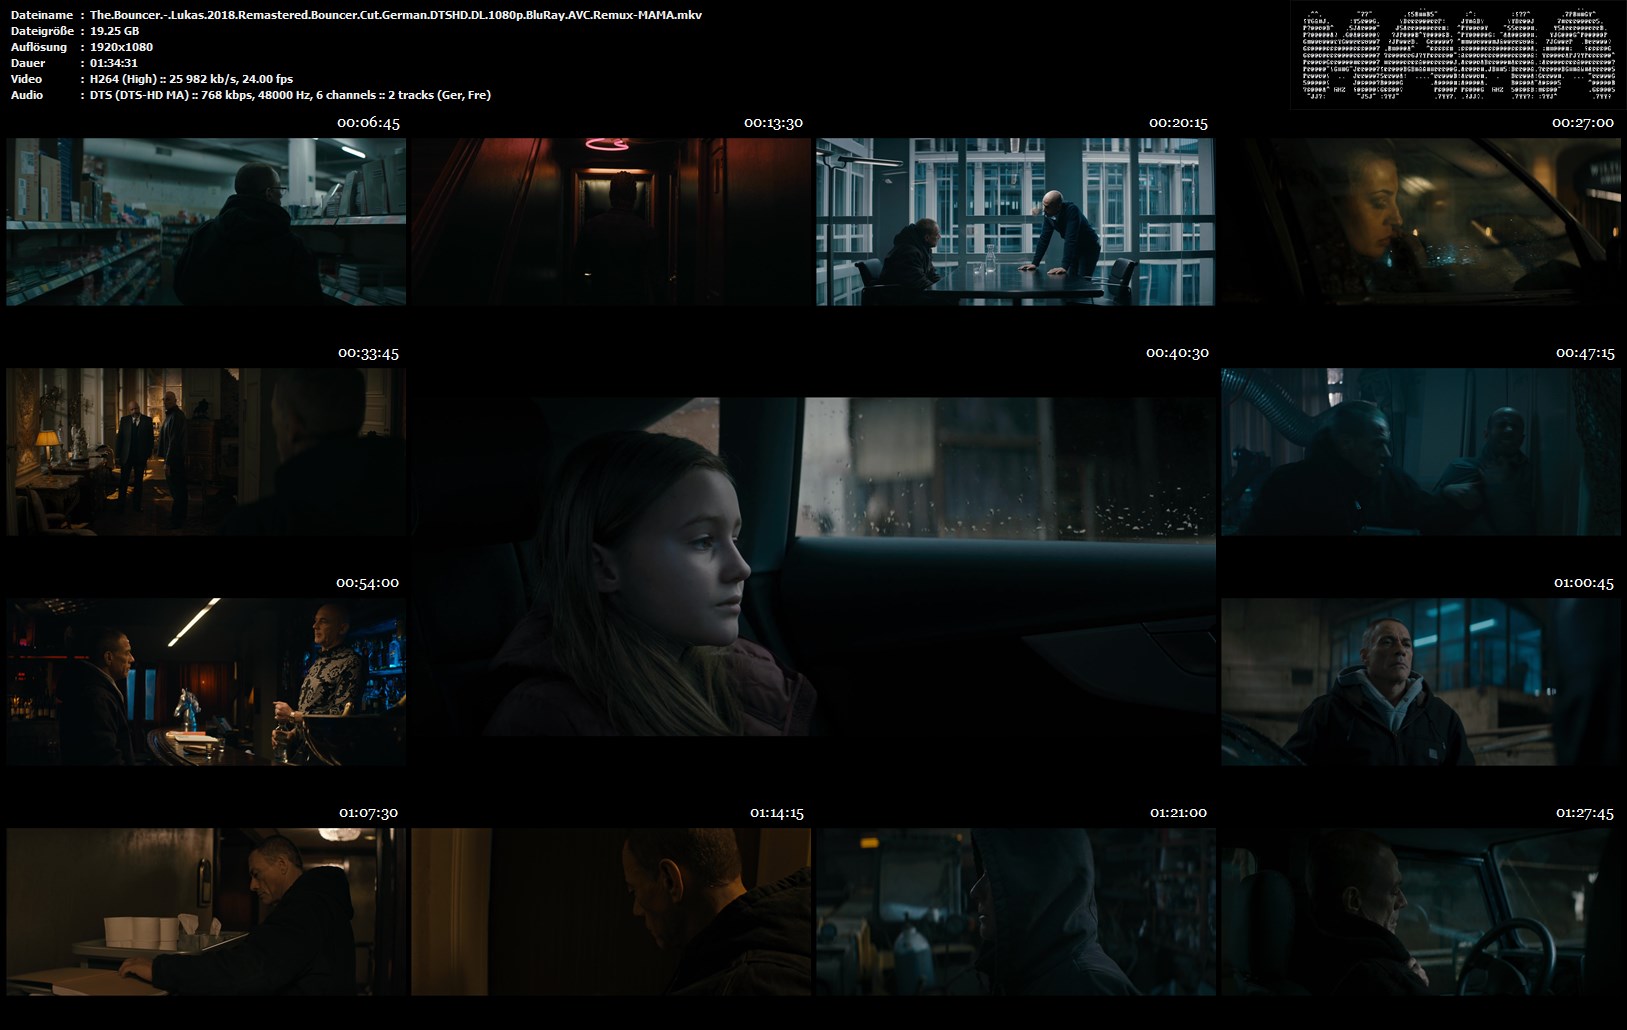Click the large girl-in-car frame at 00:40:30
Viewport: 1627px width, 1030px height.
pos(813,567)
